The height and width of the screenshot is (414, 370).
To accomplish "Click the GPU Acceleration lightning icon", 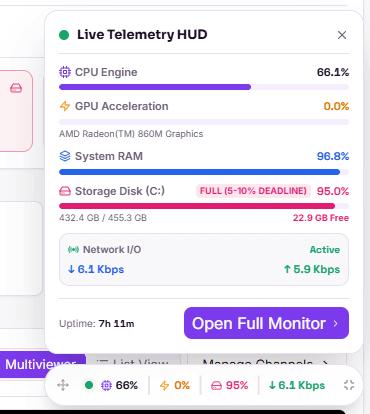I will pos(65,106).
